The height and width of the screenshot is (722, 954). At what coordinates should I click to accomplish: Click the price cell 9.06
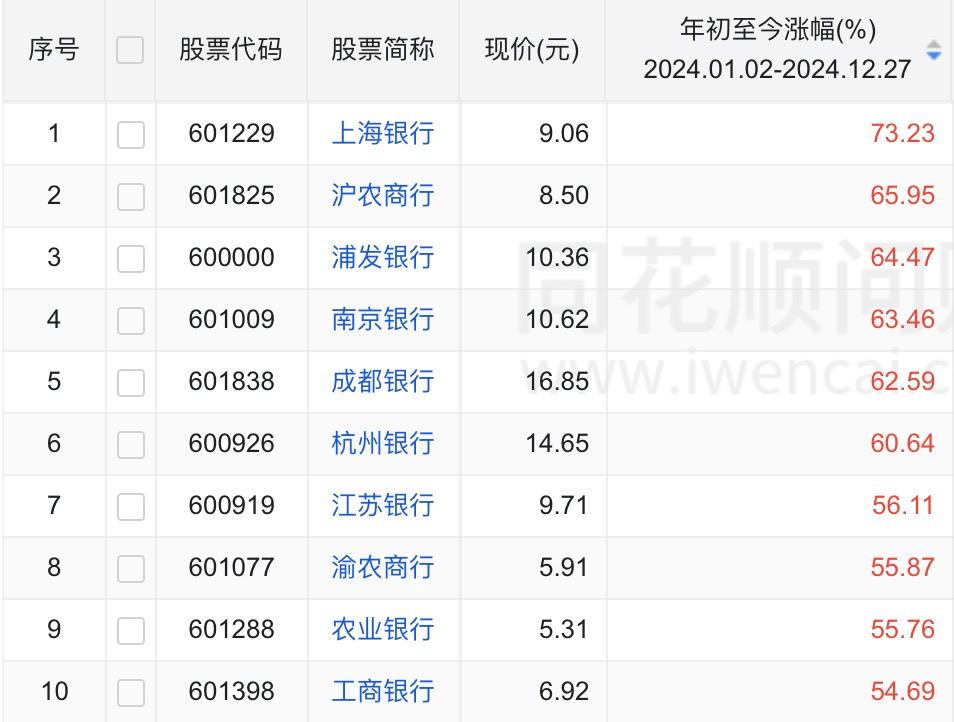(564, 133)
